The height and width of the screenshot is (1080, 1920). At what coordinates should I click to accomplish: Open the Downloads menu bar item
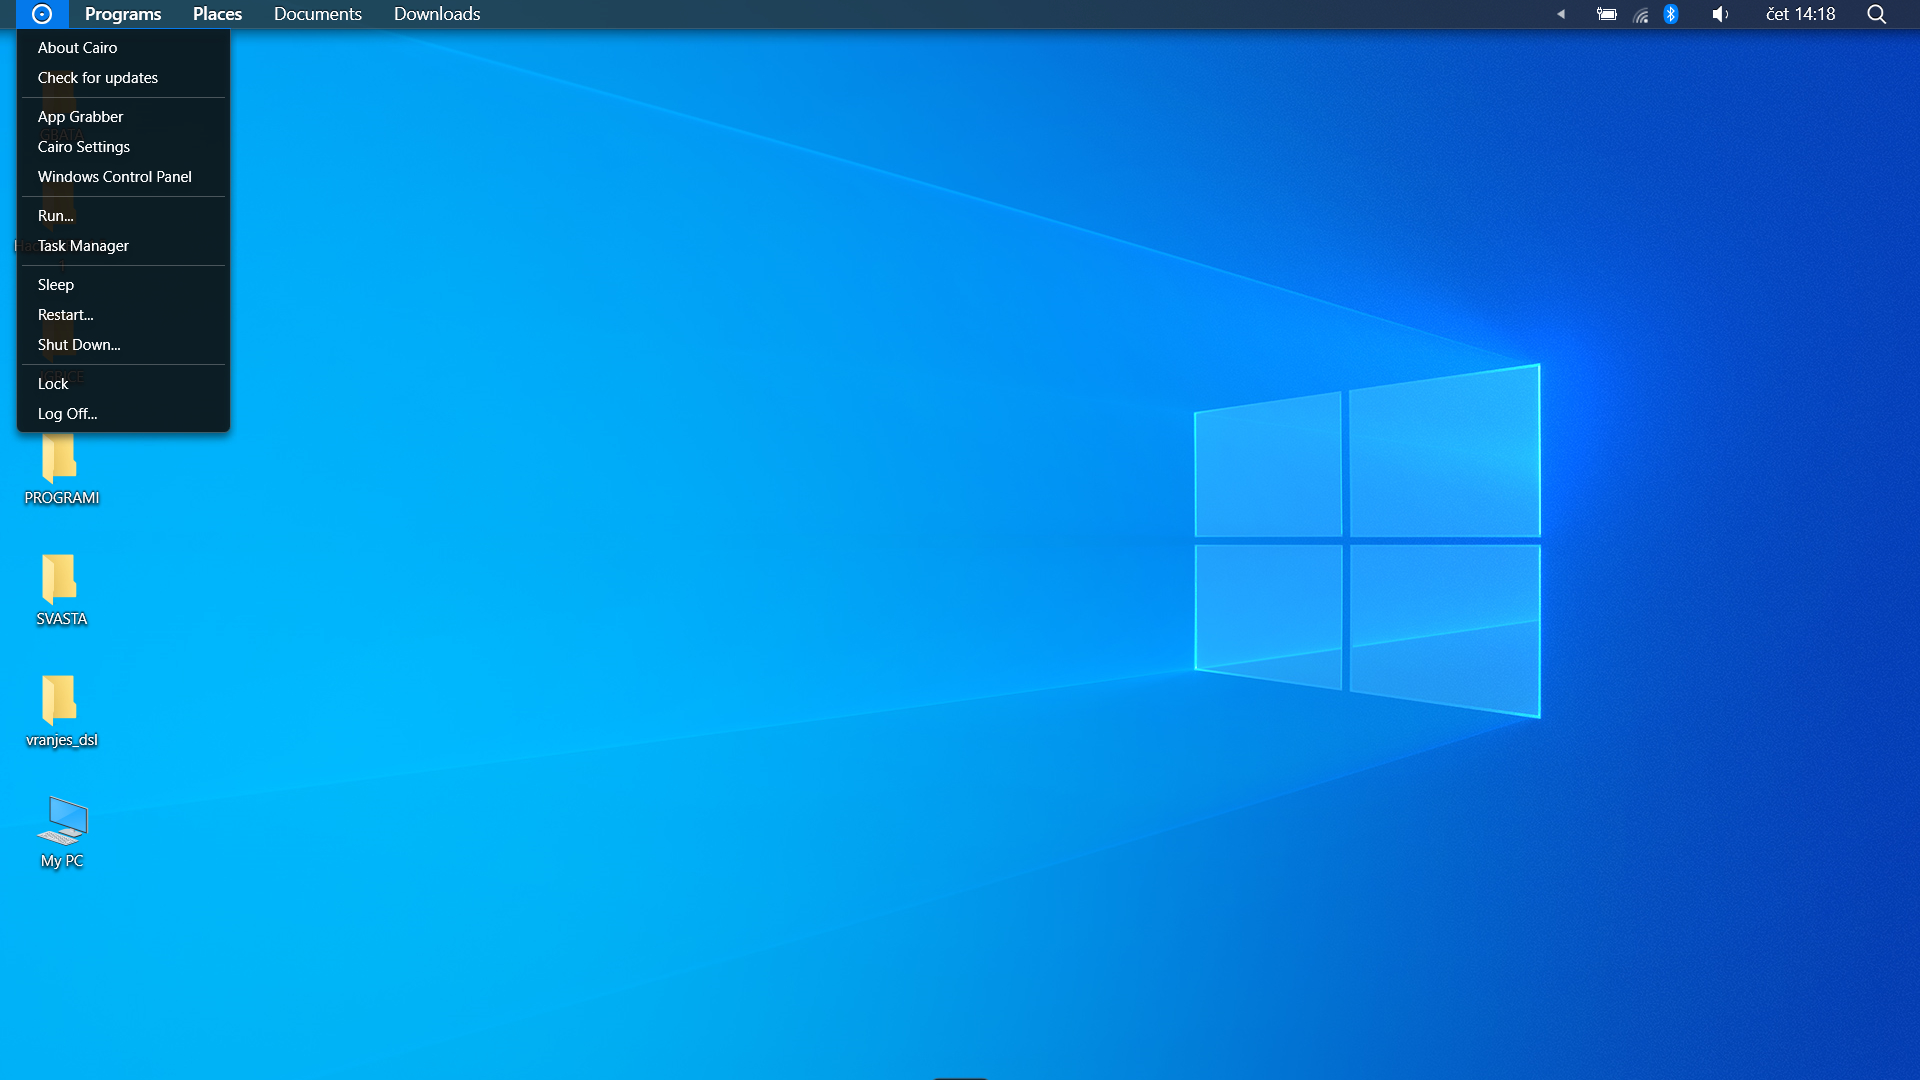point(437,14)
